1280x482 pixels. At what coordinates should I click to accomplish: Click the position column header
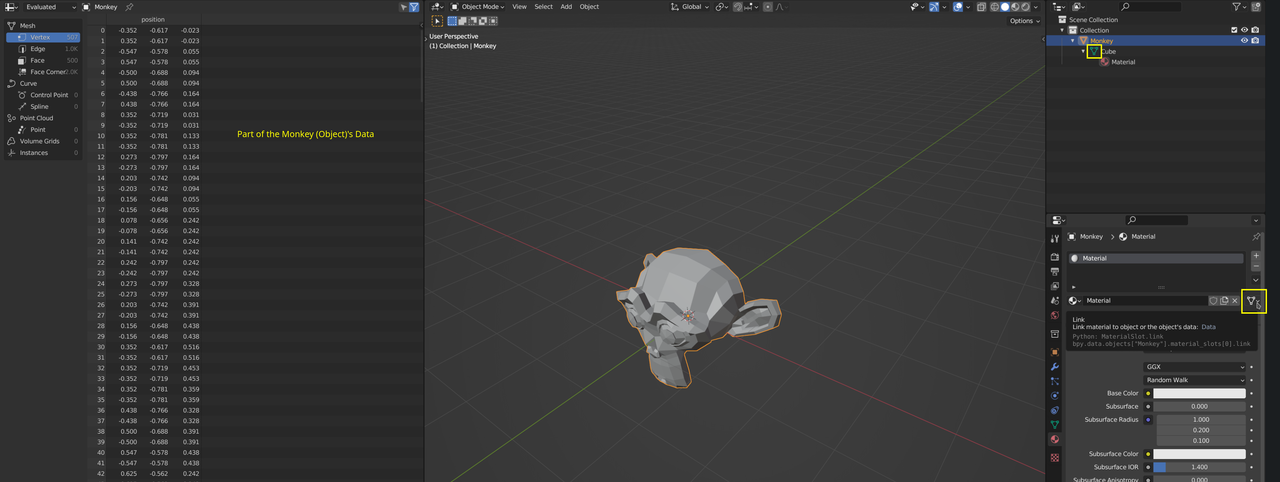(x=153, y=19)
